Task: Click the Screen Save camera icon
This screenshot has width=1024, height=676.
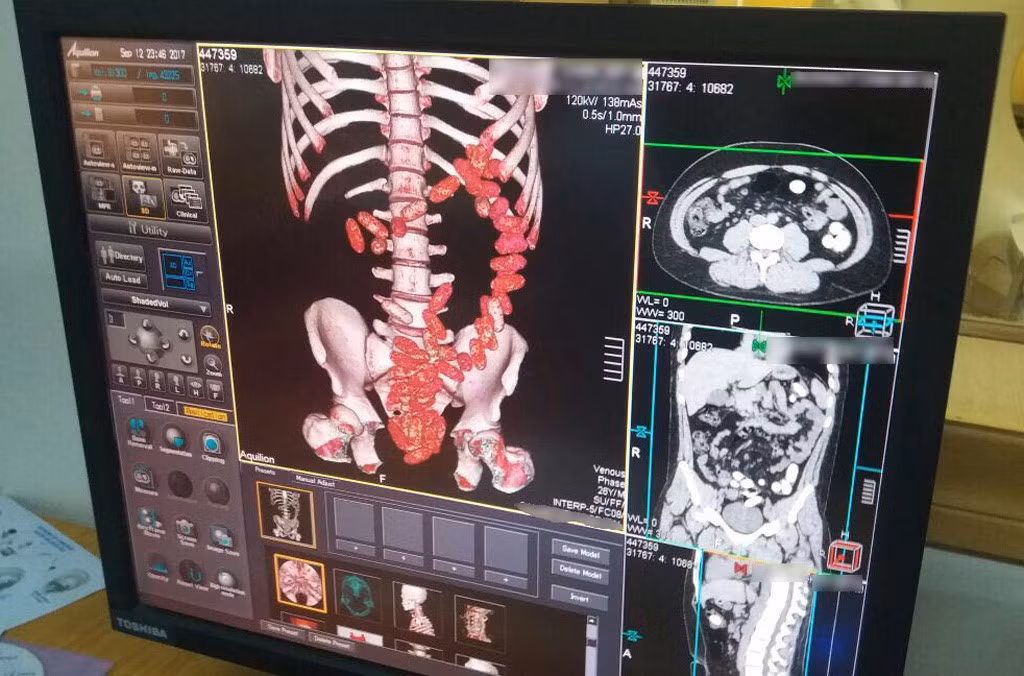Action: coord(187,531)
